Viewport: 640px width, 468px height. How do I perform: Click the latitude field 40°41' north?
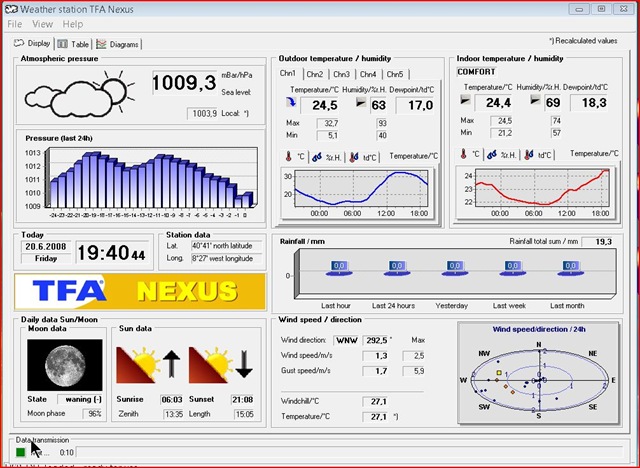click(226, 246)
